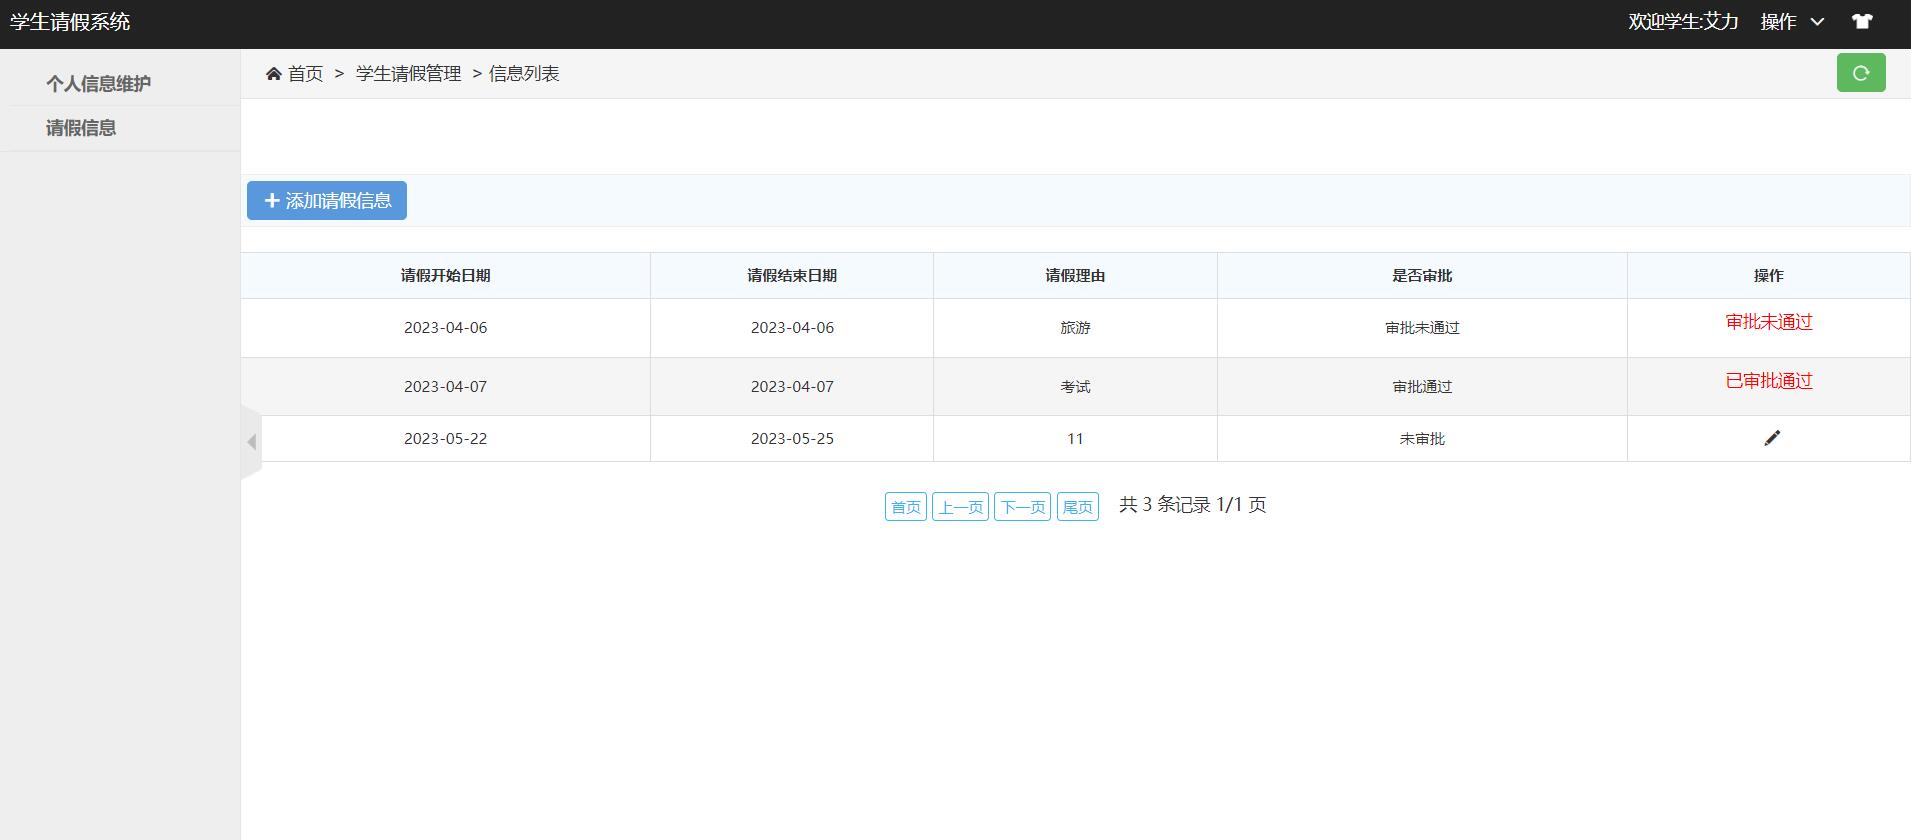Click the 信息列表 breadcrumb text
1911x840 pixels.
(524, 74)
